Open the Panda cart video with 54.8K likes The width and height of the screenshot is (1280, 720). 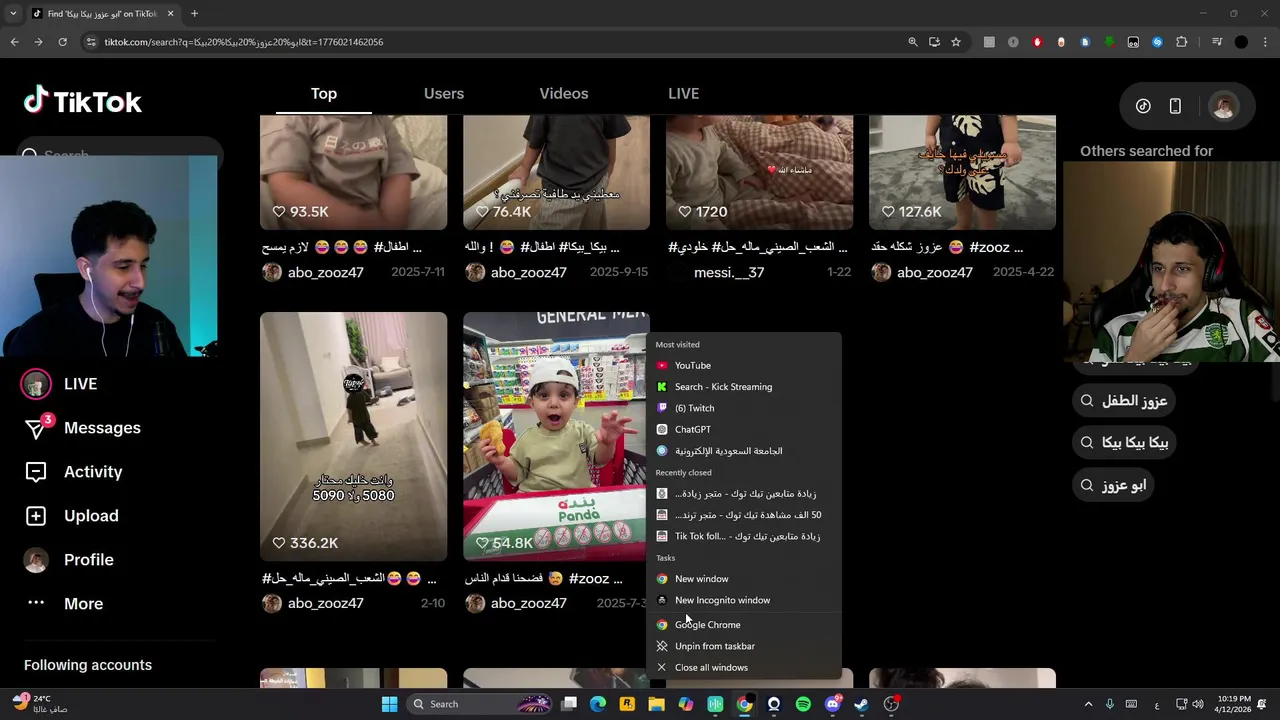[x=555, y=437]
